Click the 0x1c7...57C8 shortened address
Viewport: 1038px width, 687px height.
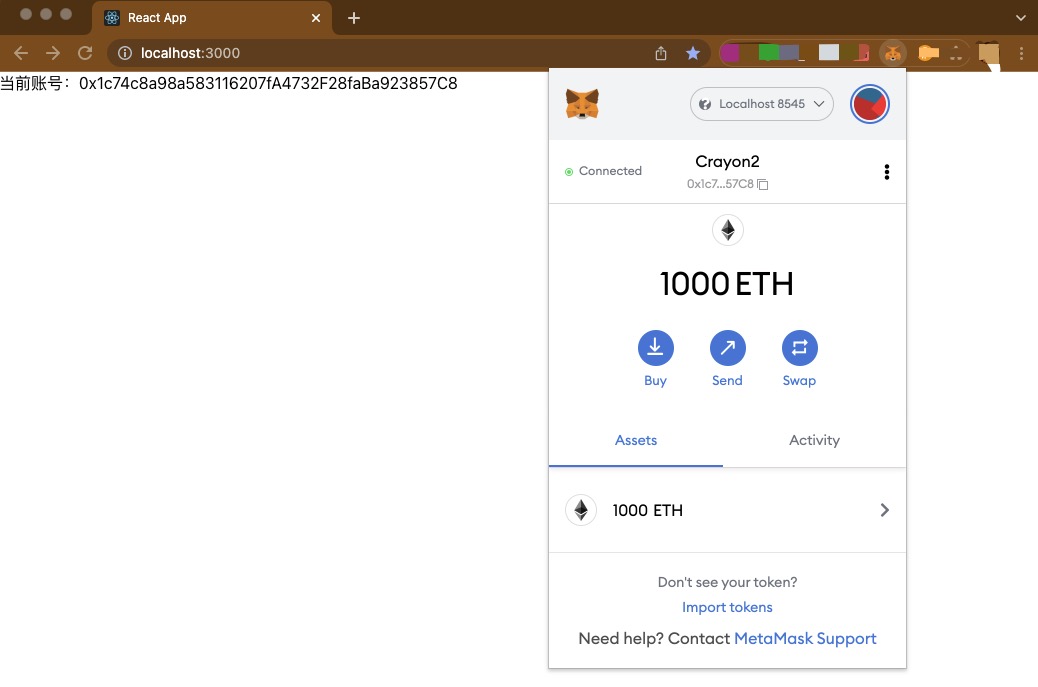(x=720, y=184)
